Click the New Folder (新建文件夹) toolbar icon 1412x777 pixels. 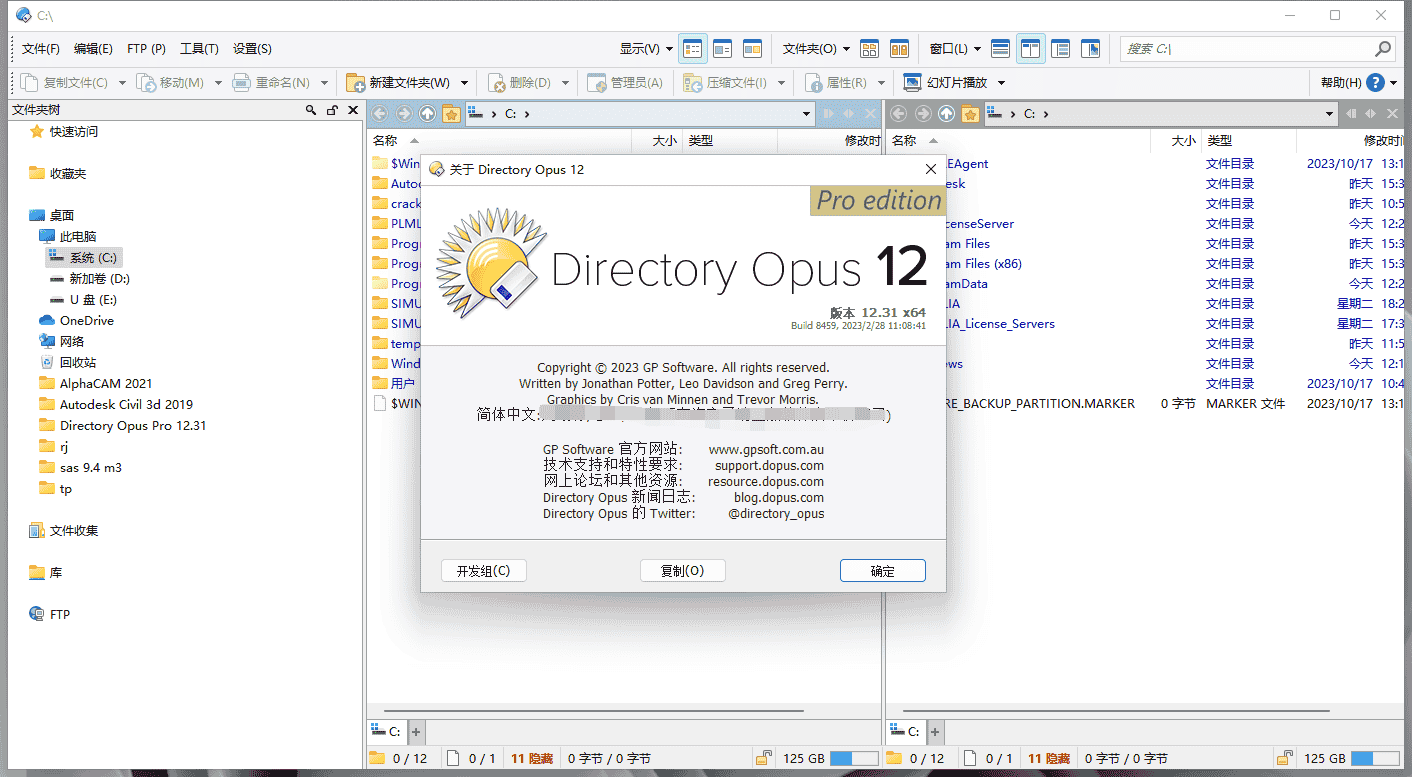[355, 83]
